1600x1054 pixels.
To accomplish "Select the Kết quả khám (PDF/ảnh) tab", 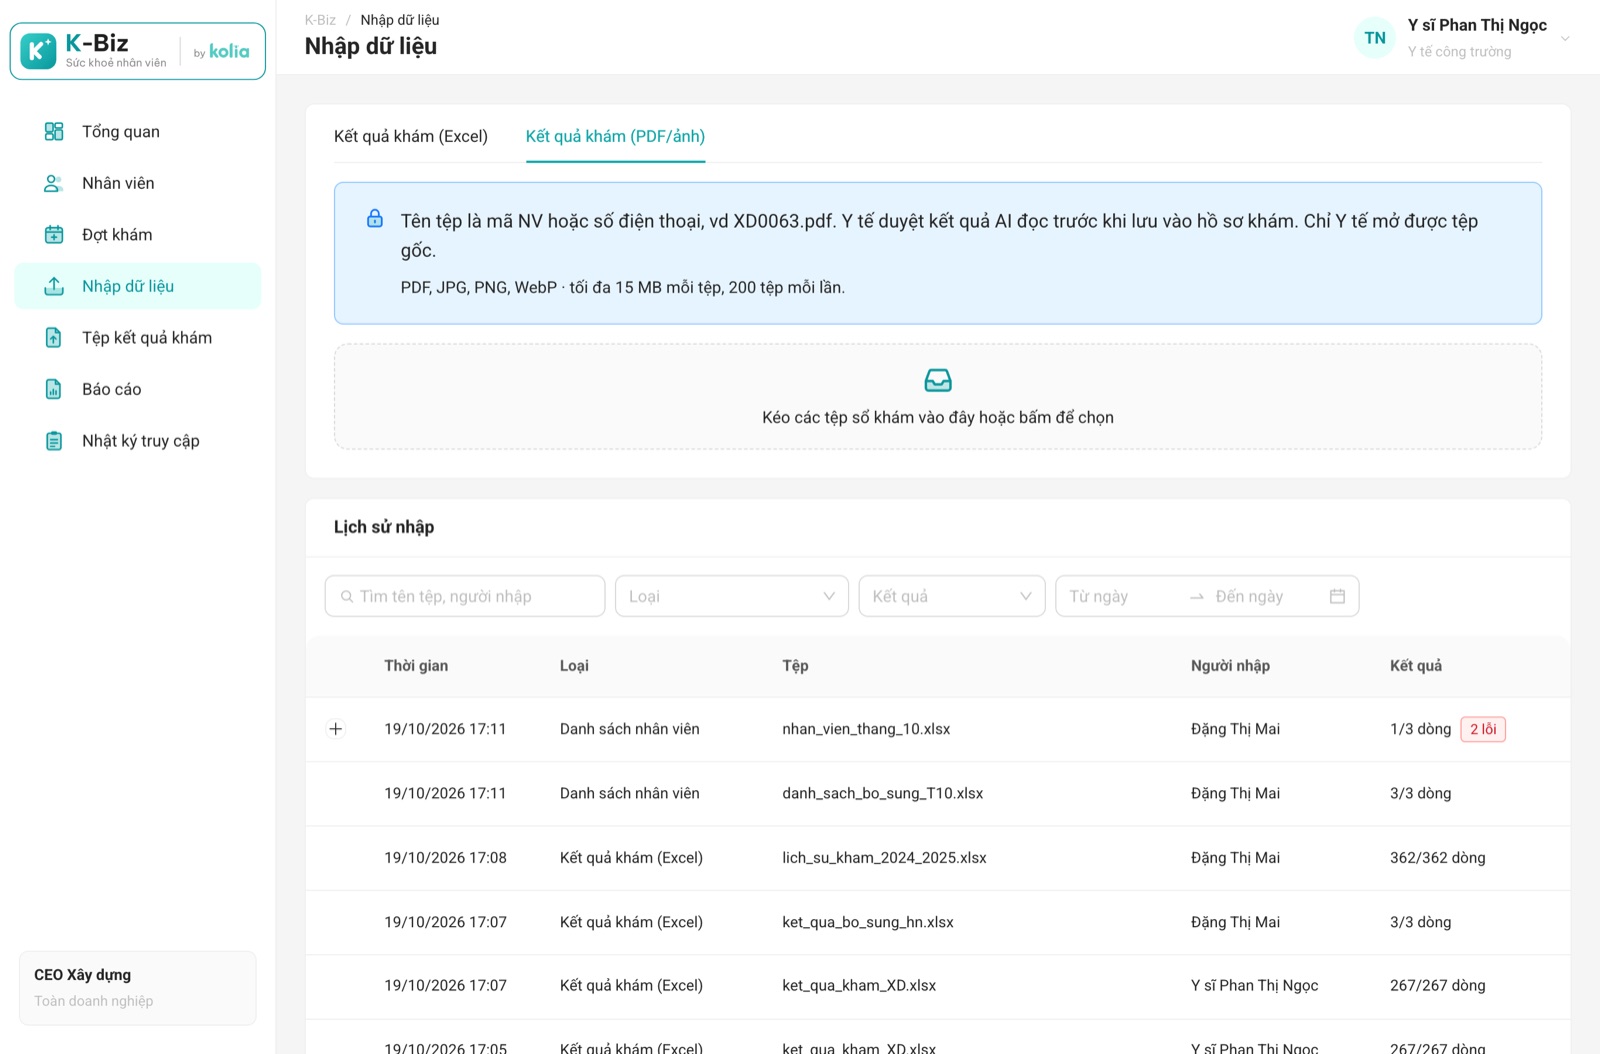I will click(615, 136).
